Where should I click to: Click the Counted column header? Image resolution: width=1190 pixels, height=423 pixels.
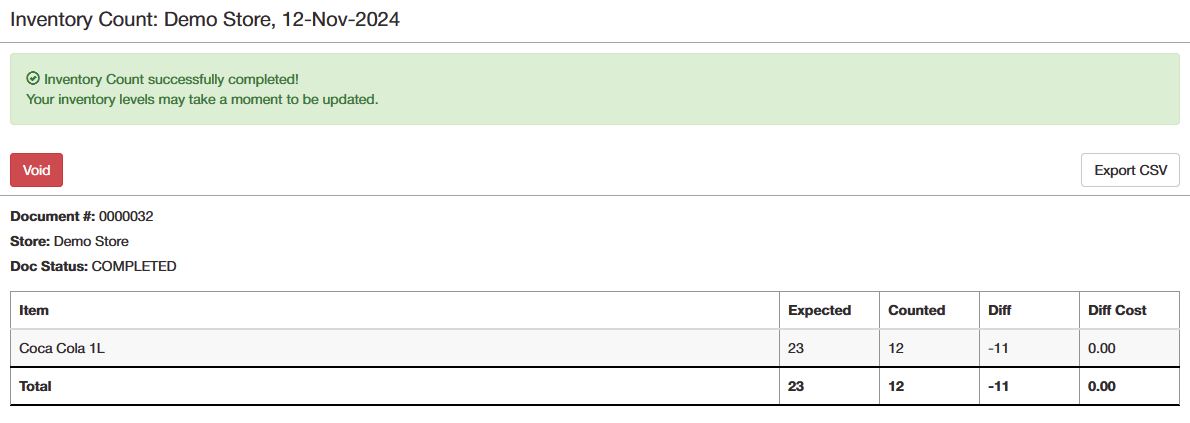point(917,310)
